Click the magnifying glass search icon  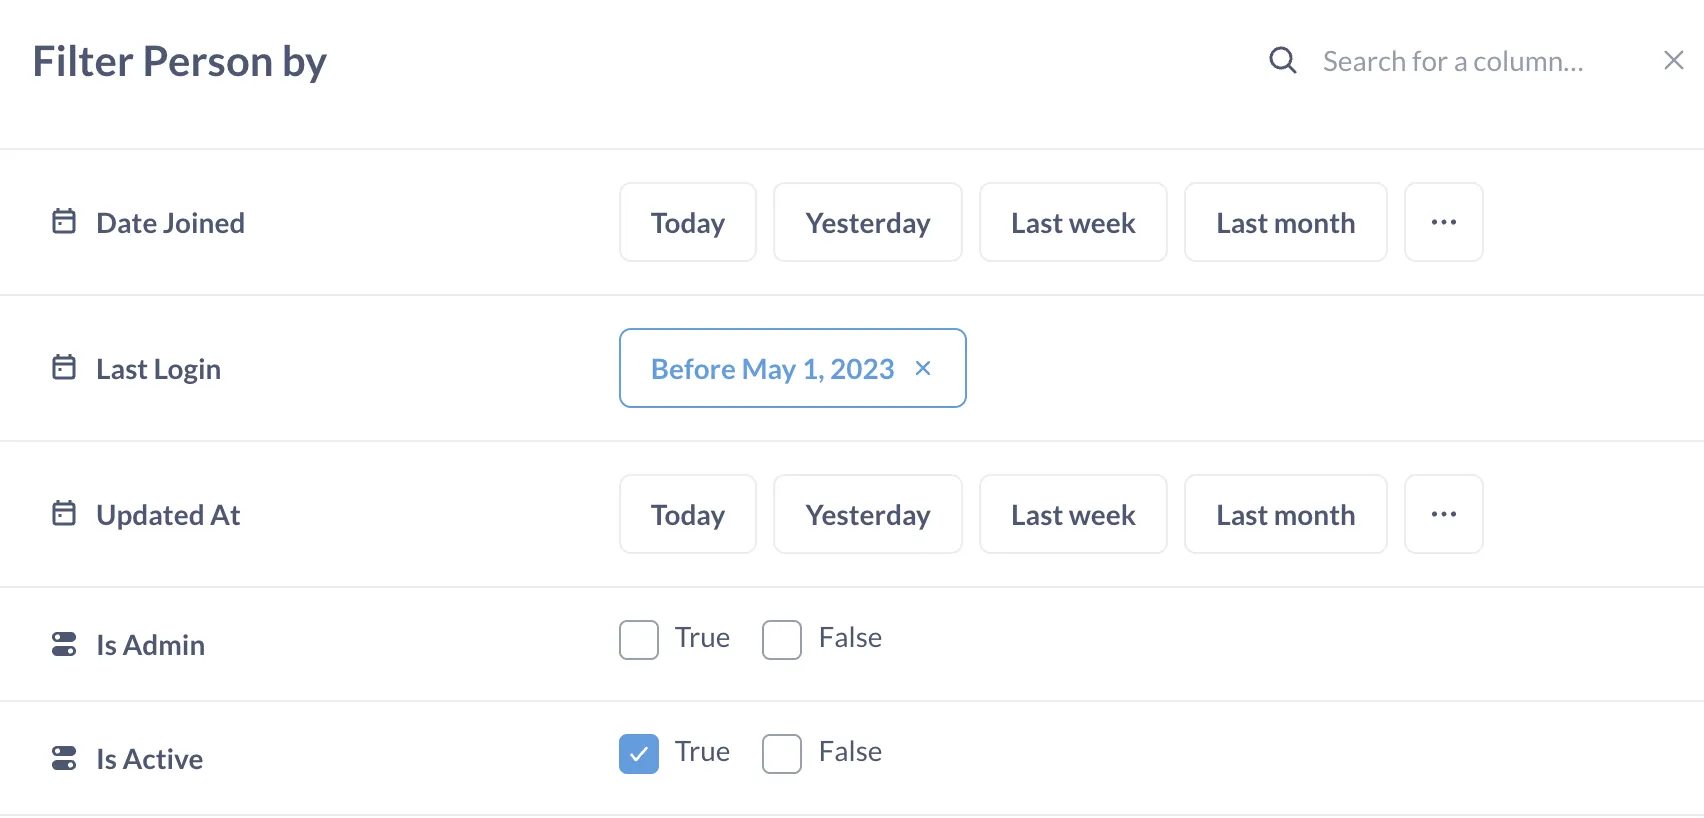pos(1283,60)
